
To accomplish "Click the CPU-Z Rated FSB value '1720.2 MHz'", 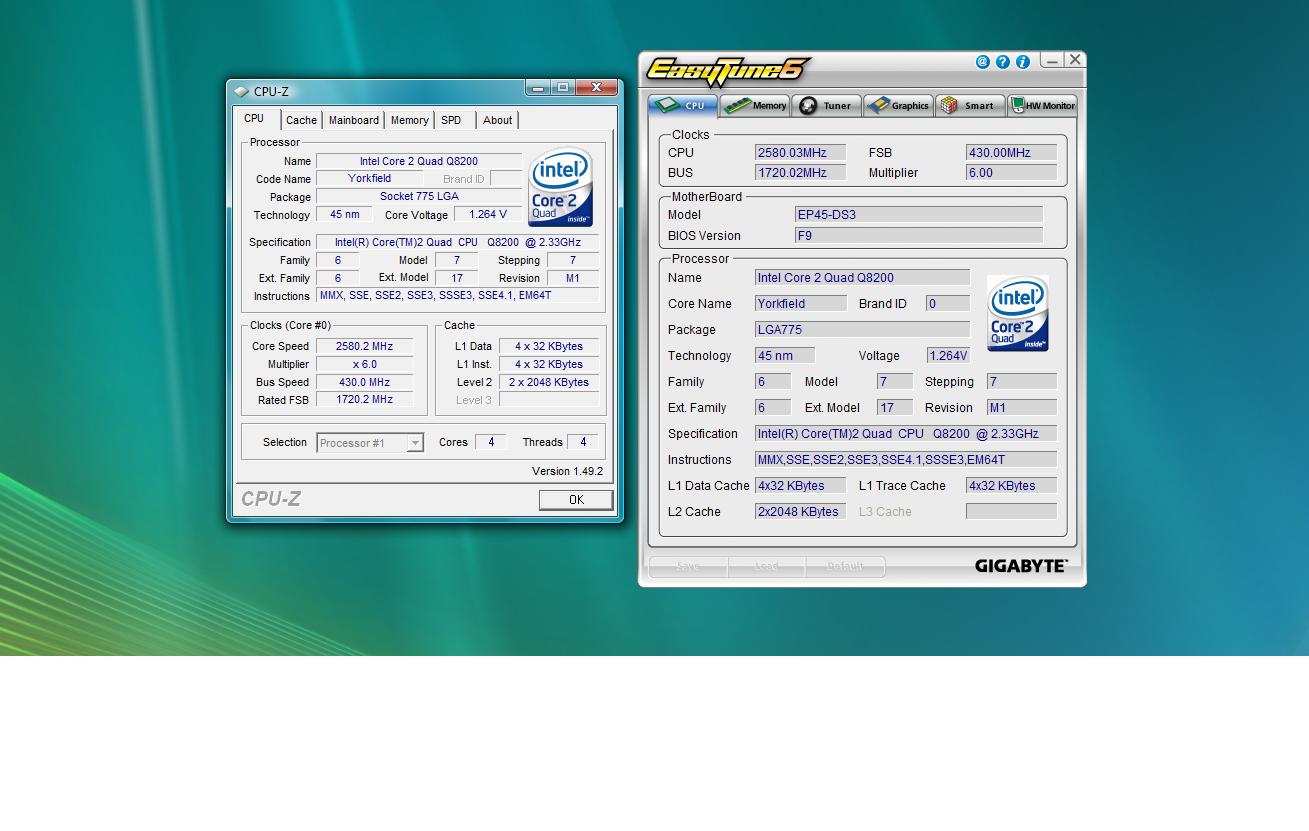I will (364, 399).
